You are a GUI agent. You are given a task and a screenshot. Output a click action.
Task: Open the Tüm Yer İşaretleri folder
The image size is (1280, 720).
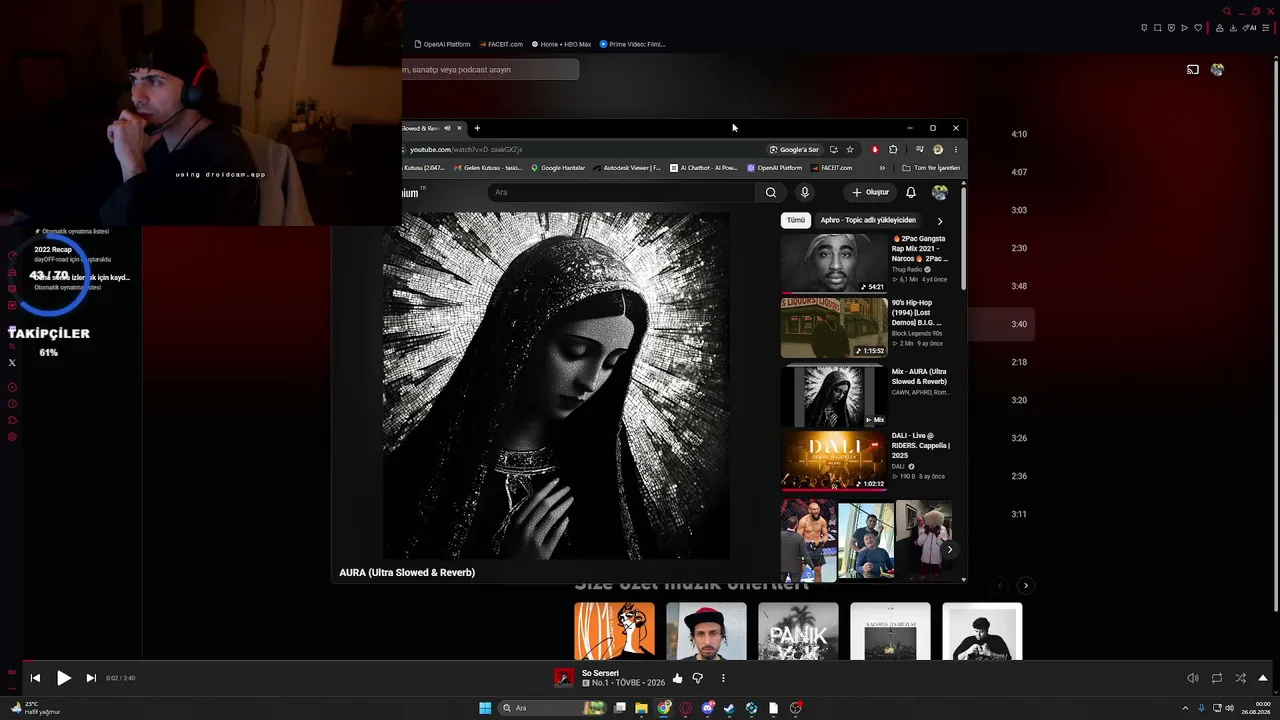(931, 168)
